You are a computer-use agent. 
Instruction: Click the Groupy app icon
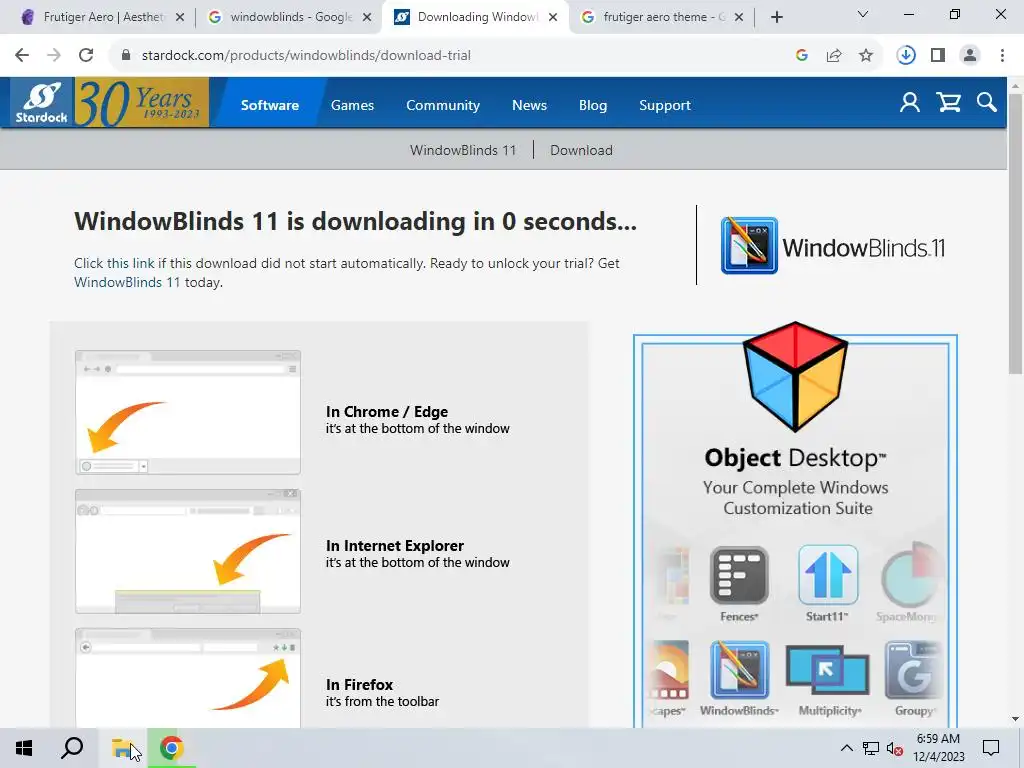click(x=912, y=670)
